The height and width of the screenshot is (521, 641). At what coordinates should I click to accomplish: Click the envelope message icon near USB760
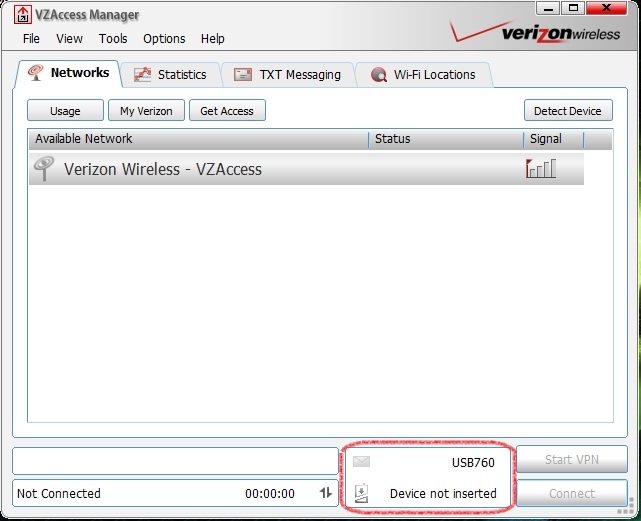pyautogui.click(x=361, y=462)
